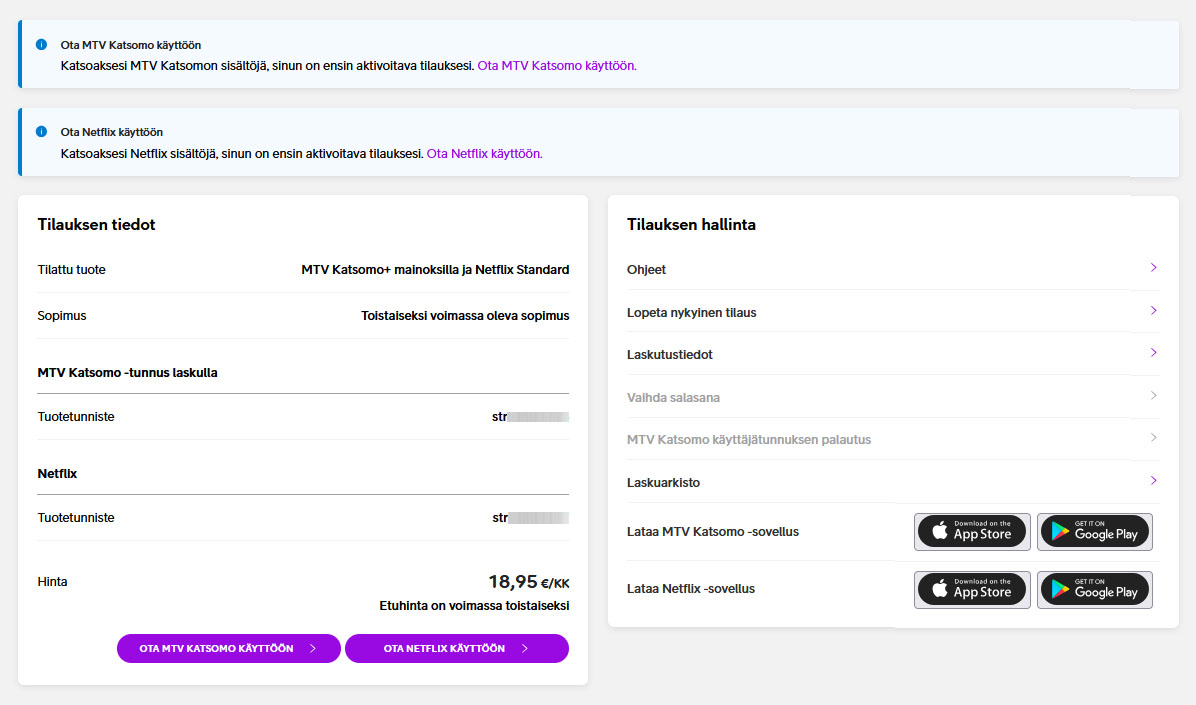This screenshot has width=1196, height=705.
Task: Click the price '18,95 €/KK'
Action: pos(529,582)
